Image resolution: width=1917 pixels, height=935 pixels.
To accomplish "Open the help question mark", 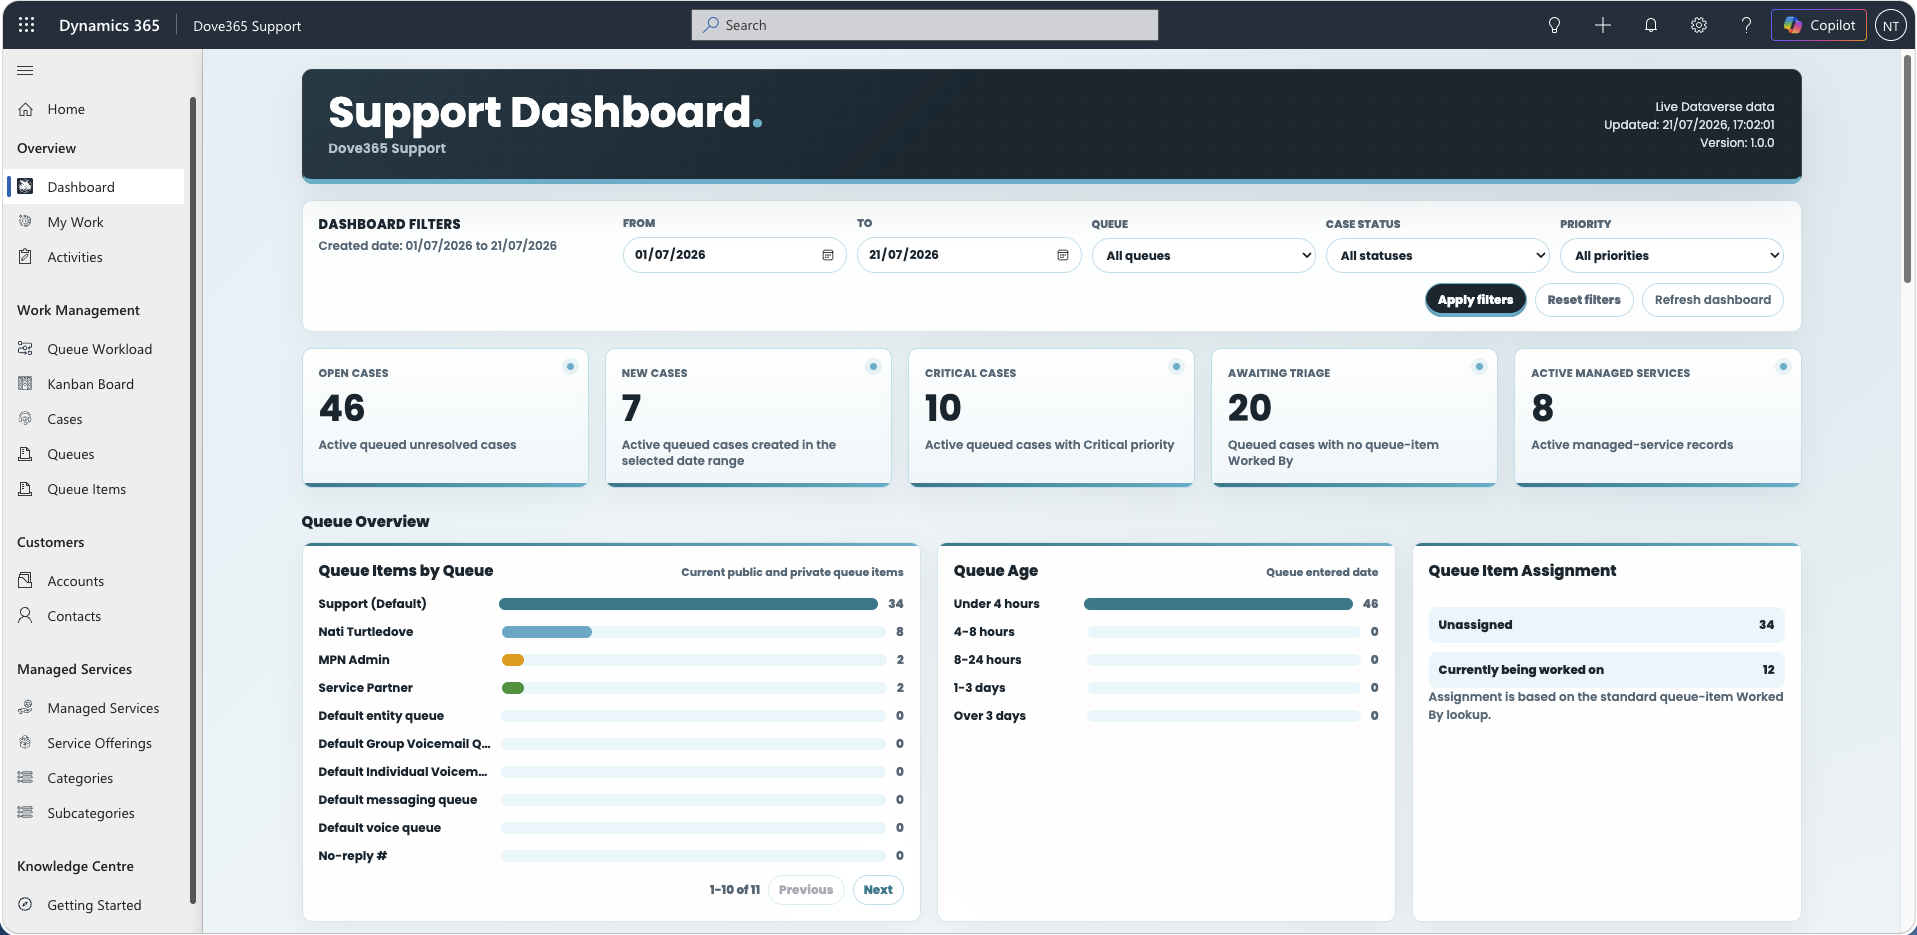I will click(x=1746, y=25).
